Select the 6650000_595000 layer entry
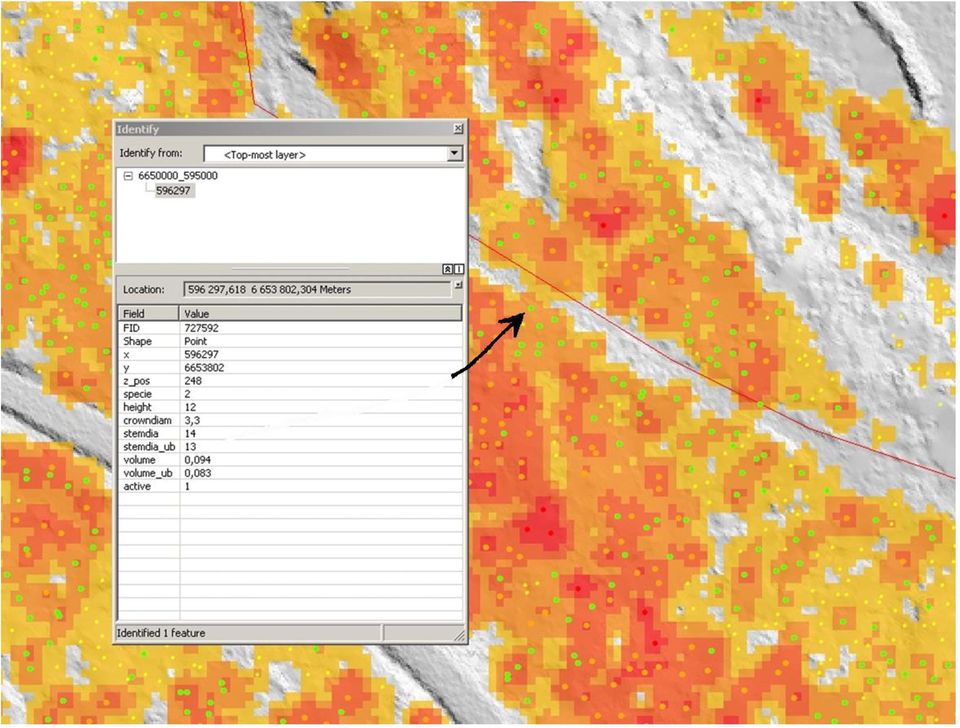This screenshot has width=960, height=728. (x=178, y=176)
